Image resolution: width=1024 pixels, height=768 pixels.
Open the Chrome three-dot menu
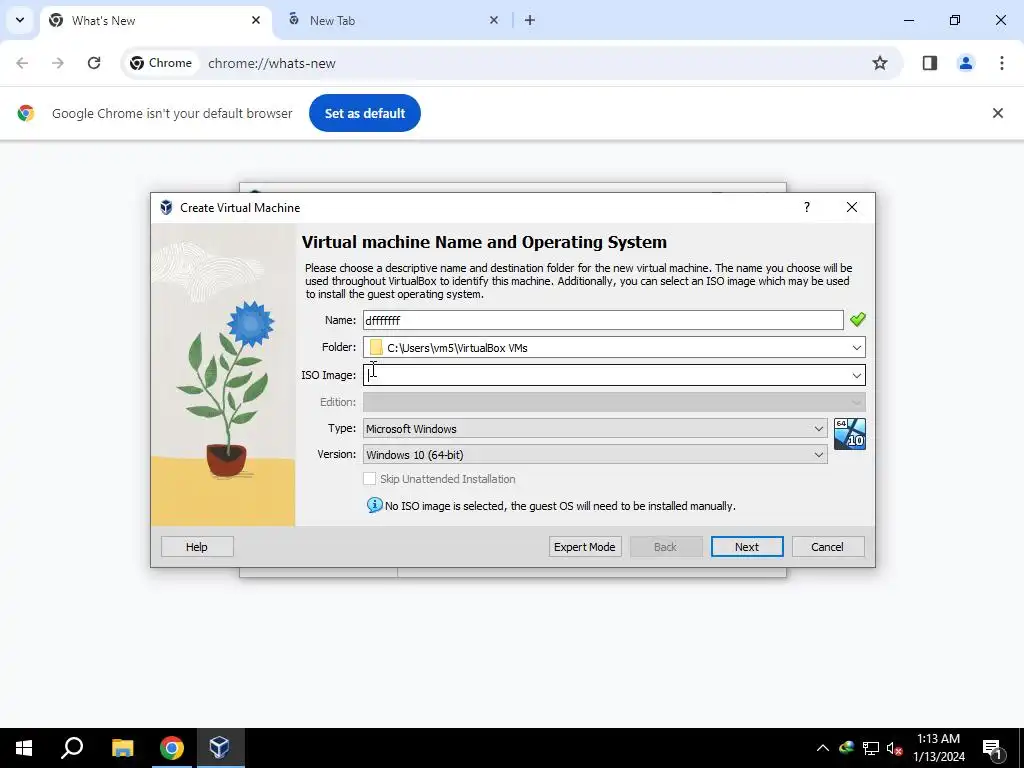tap(1001, 63)
